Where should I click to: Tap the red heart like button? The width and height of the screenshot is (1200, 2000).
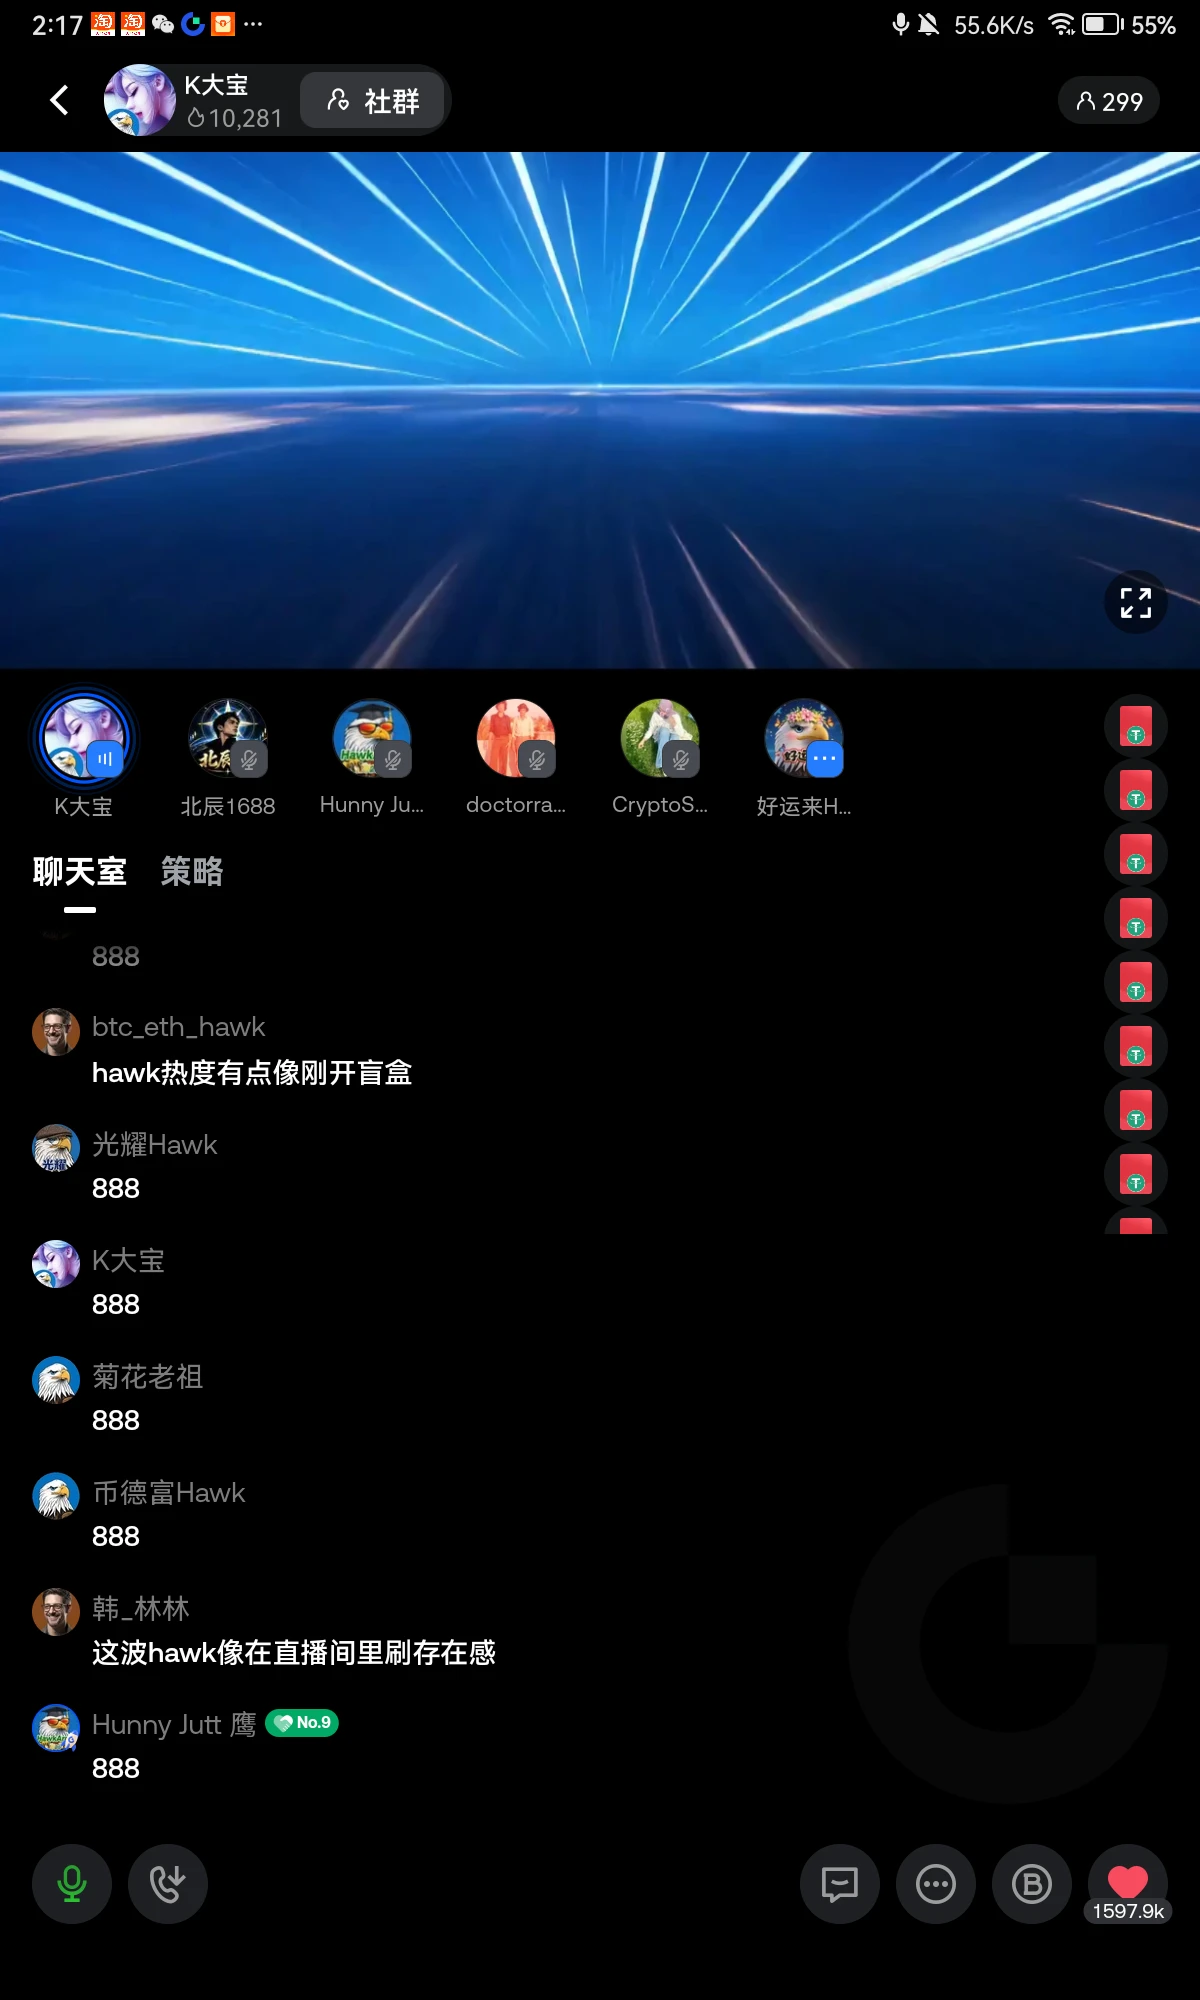(x=1128, y=1884)
